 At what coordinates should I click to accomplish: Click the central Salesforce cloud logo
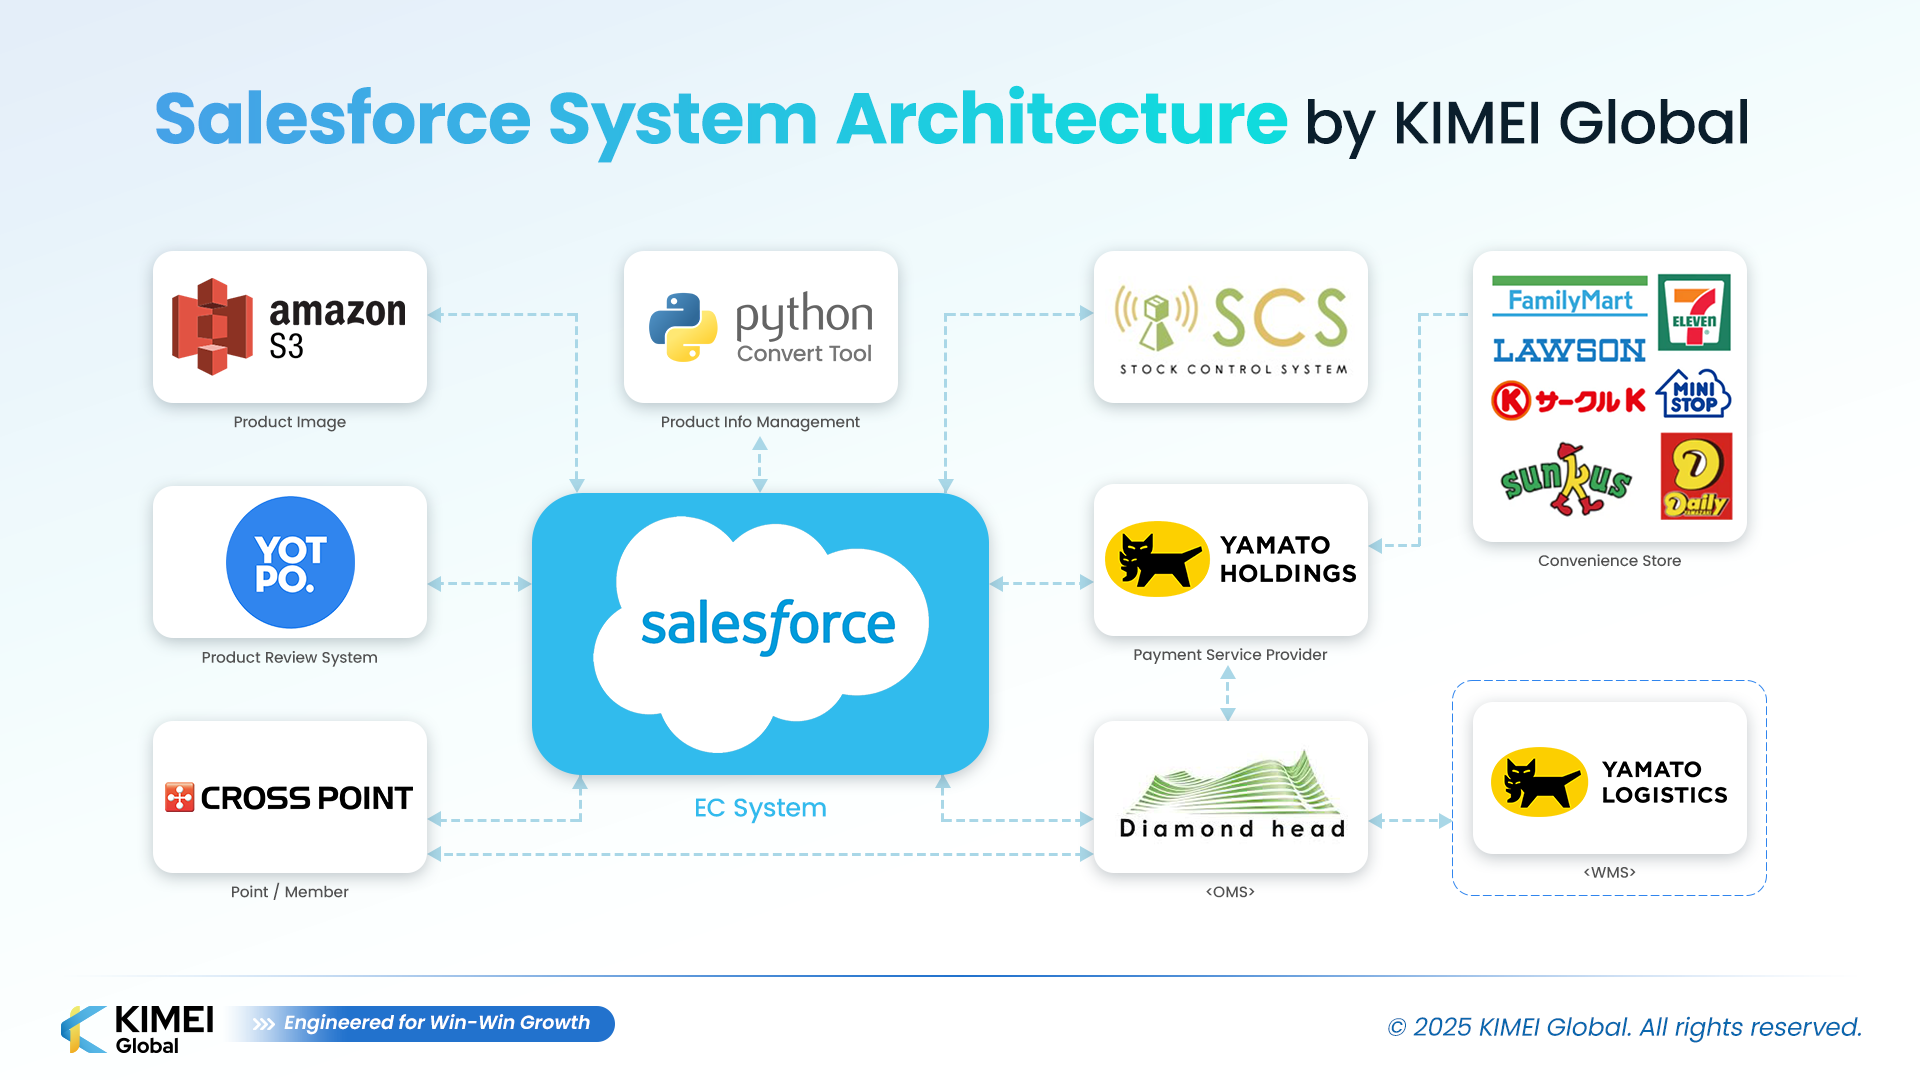click(762, 630)
